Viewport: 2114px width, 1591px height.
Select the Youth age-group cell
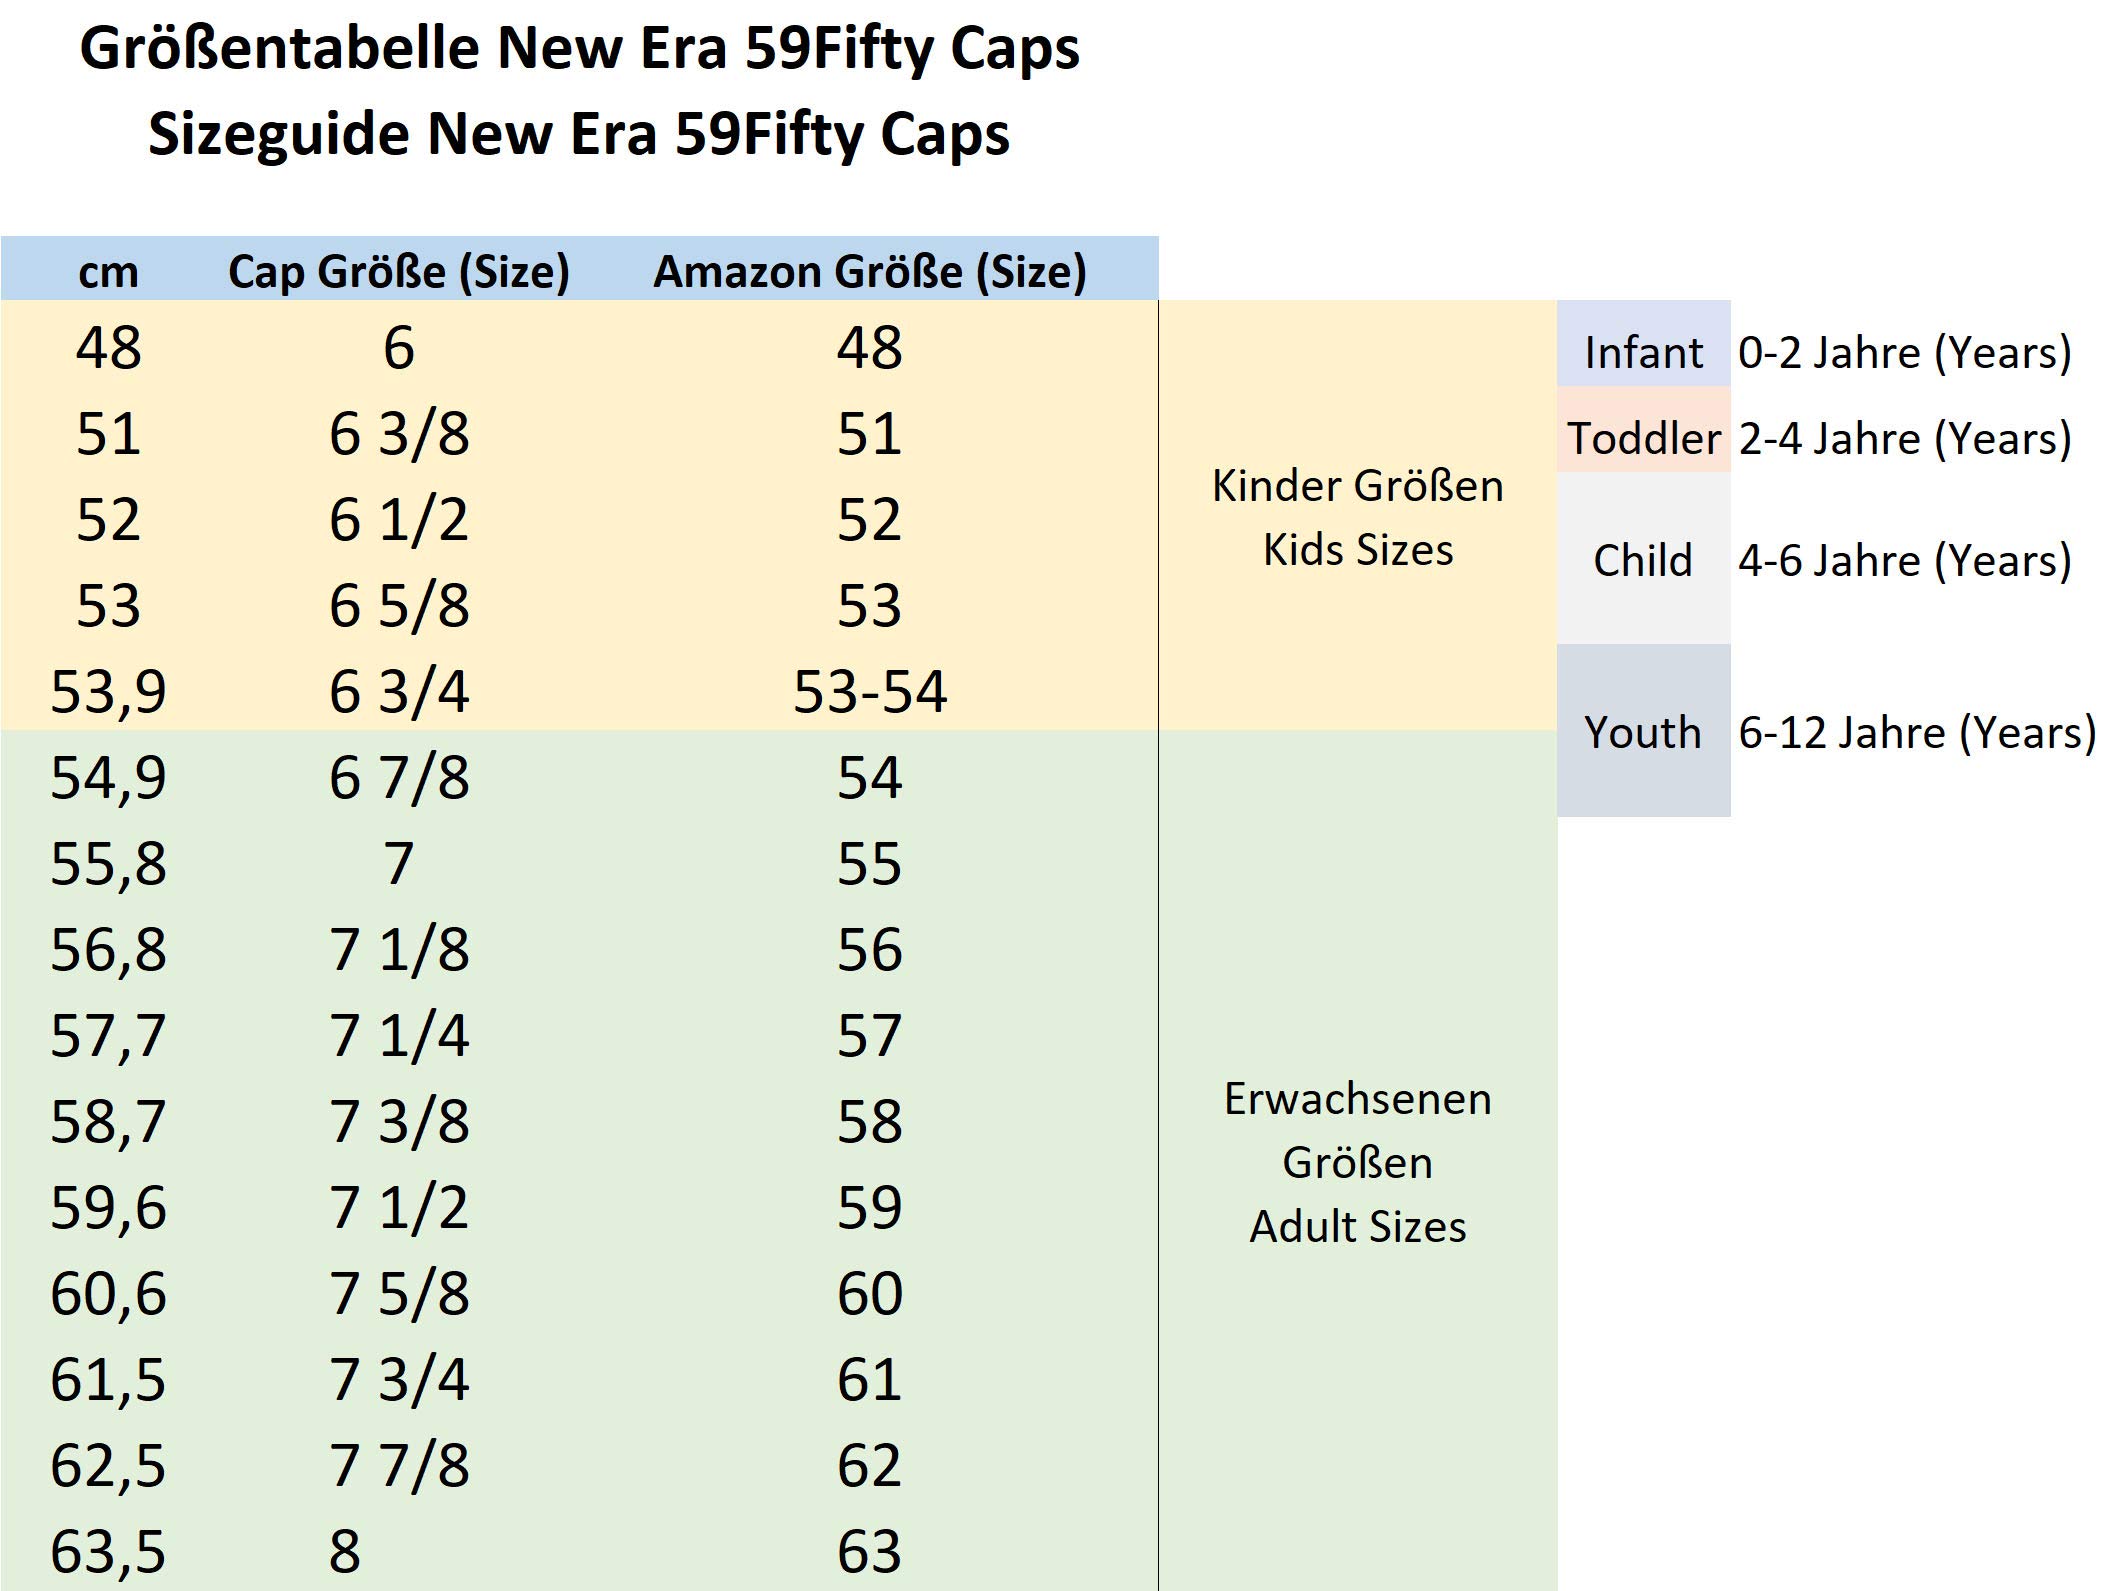pyautogui.click(x=1643, y=731)
